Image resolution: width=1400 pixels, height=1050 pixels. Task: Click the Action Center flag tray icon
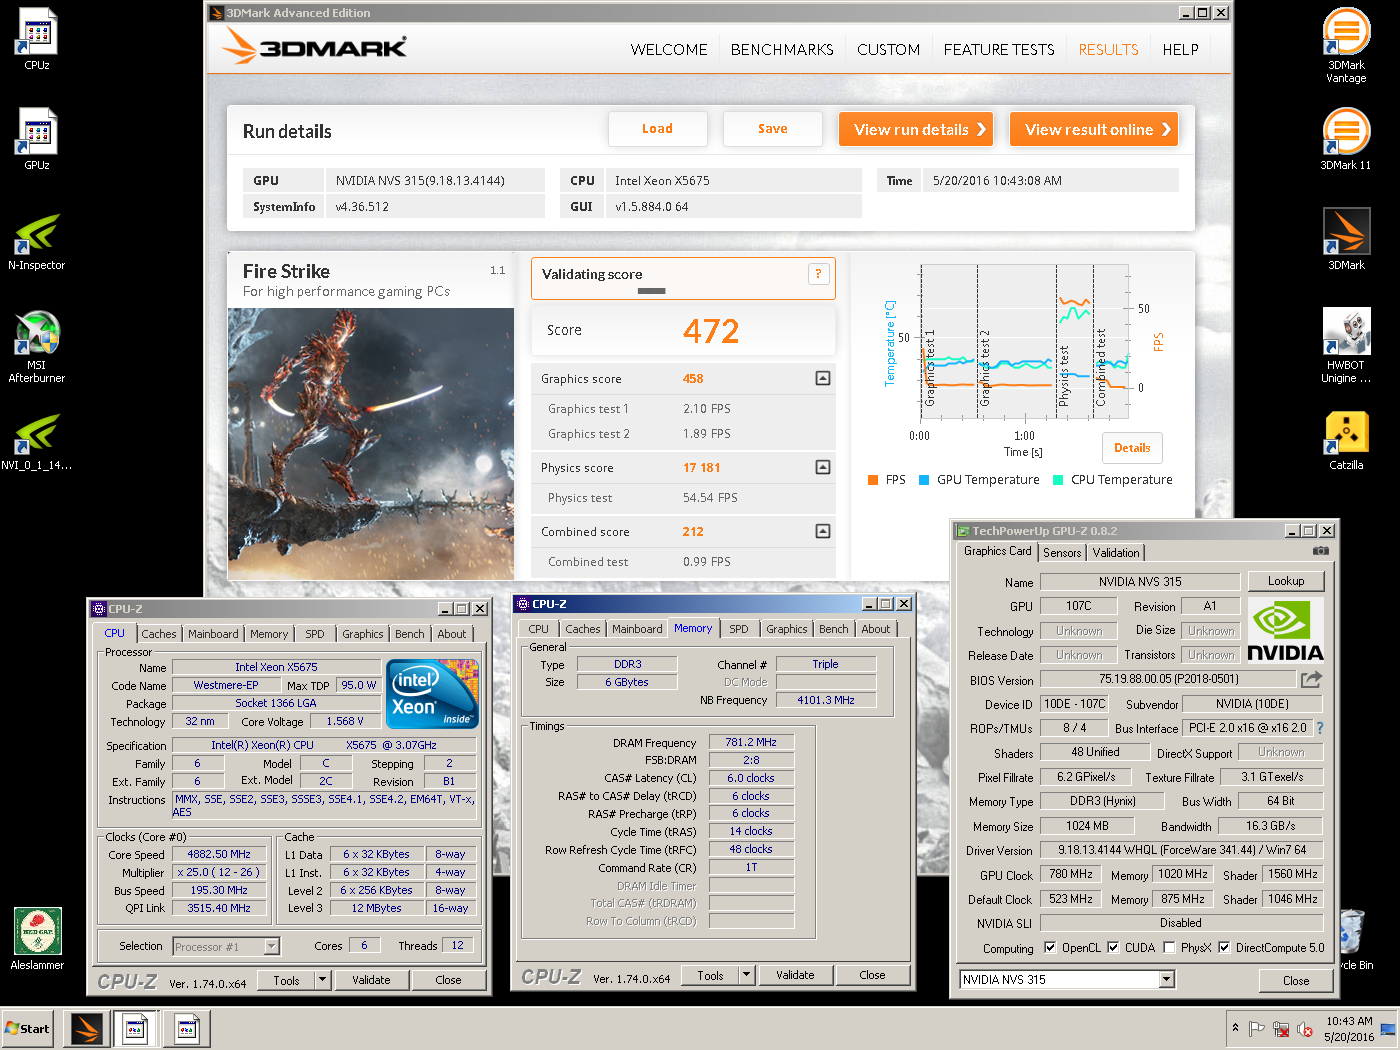(x=1257, y=1029)
